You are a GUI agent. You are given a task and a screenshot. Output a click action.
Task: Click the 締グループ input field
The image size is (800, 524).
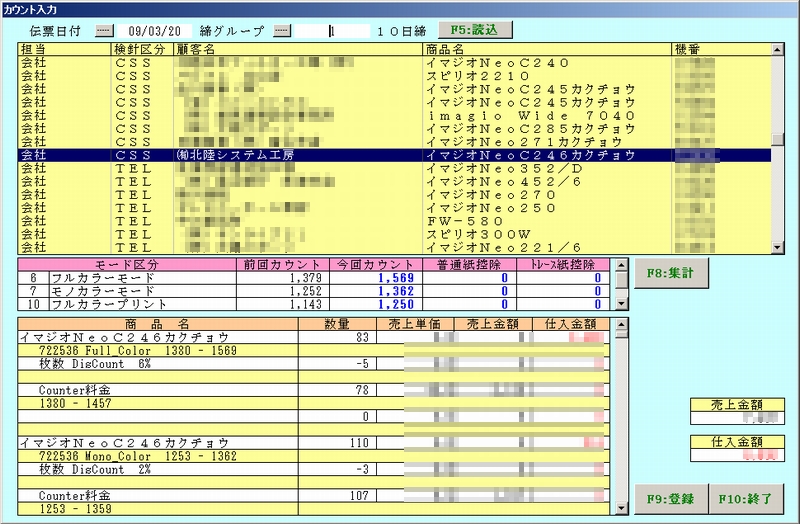click(332, 31)
